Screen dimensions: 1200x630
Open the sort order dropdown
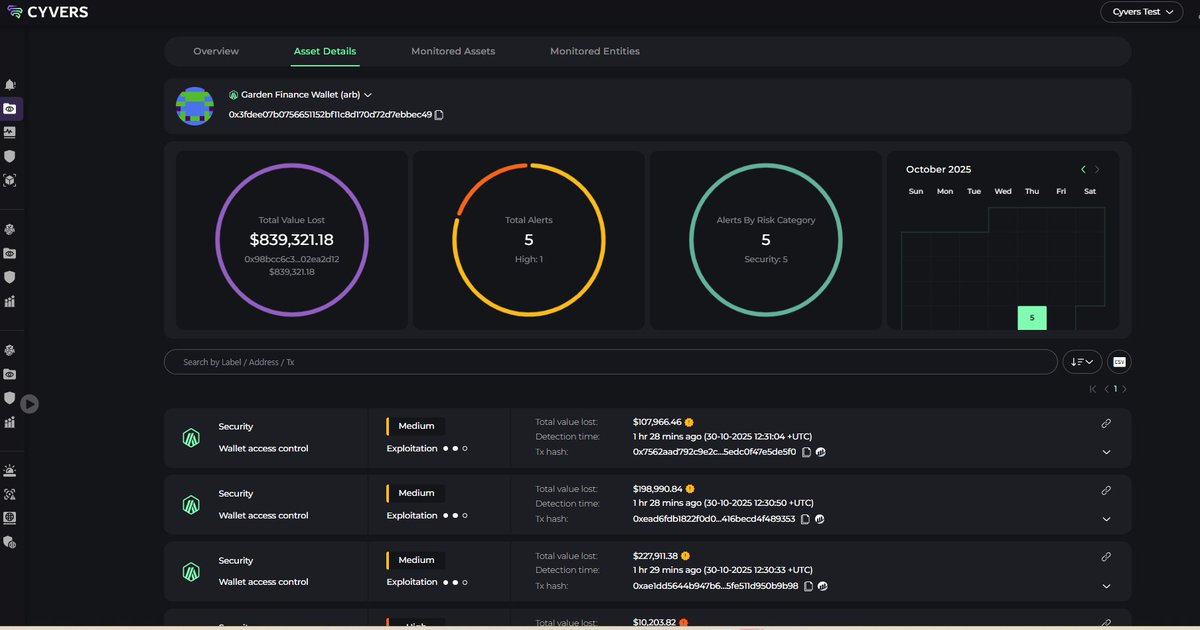[1082, 362]
